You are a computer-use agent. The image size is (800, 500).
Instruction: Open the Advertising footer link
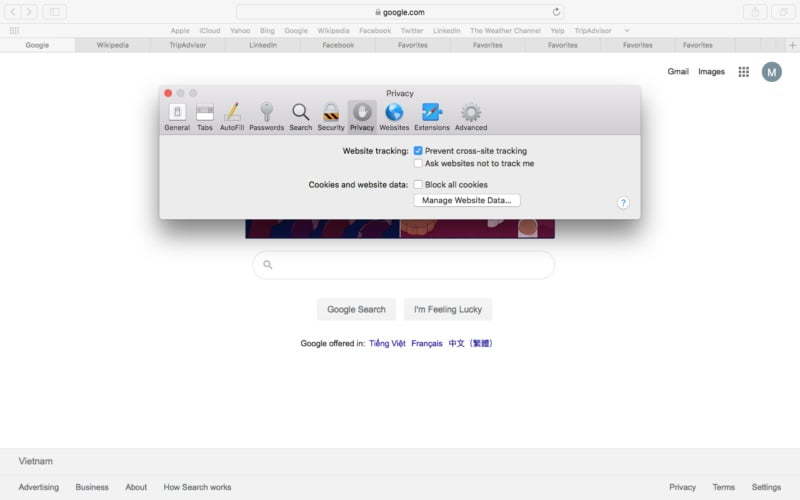39,487
